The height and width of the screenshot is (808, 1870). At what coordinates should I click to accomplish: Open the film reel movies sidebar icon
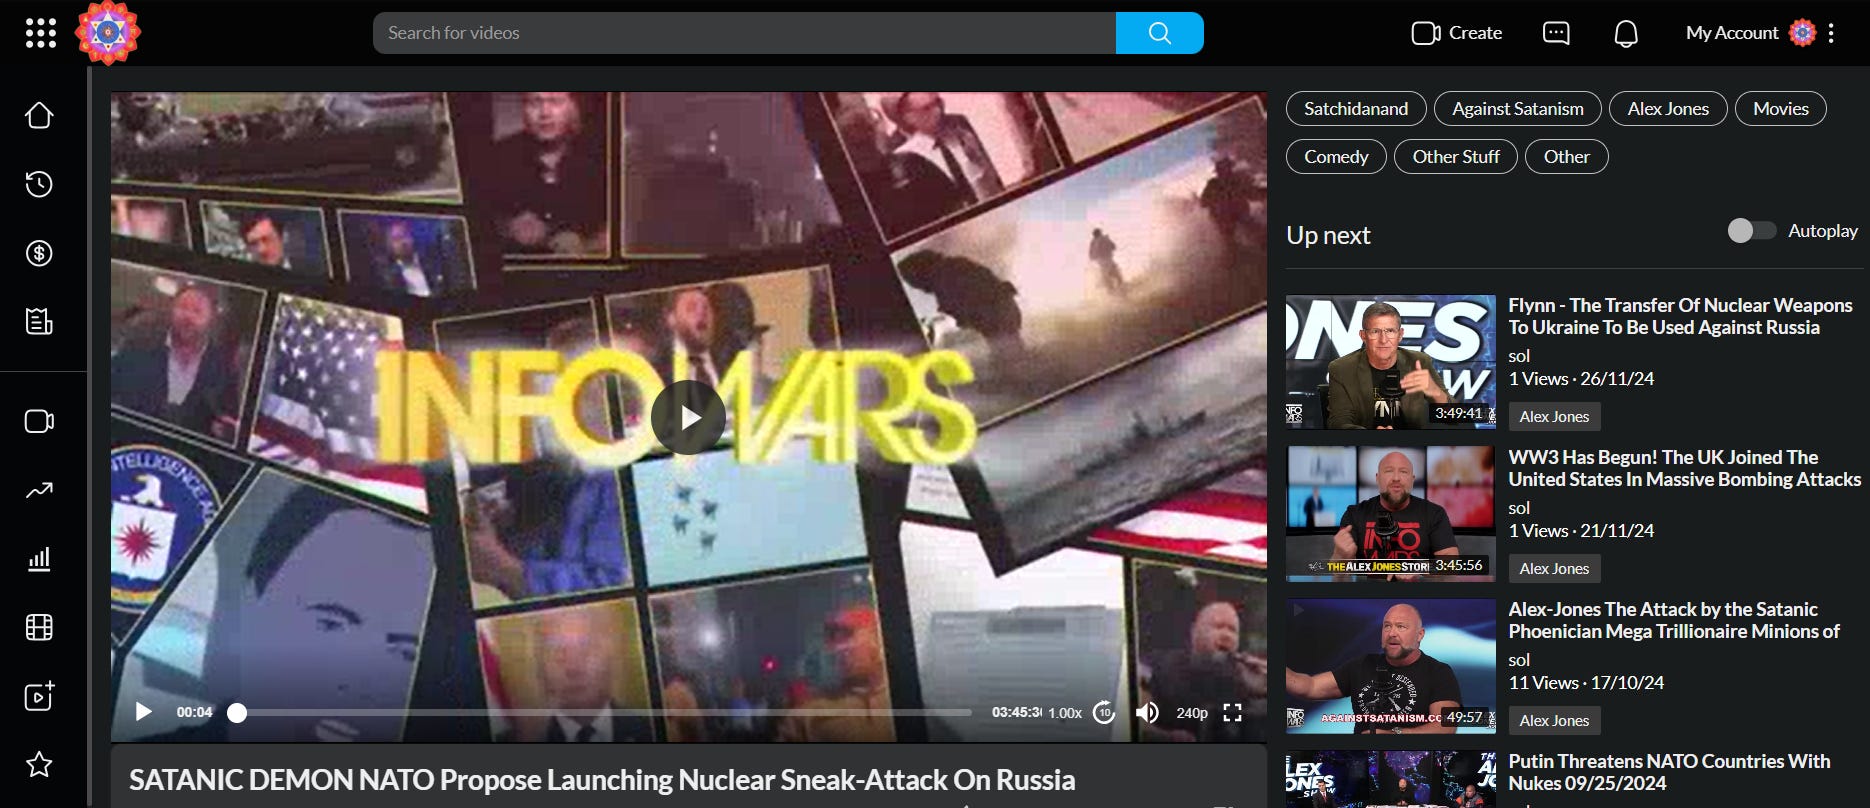tap(39, 627)
